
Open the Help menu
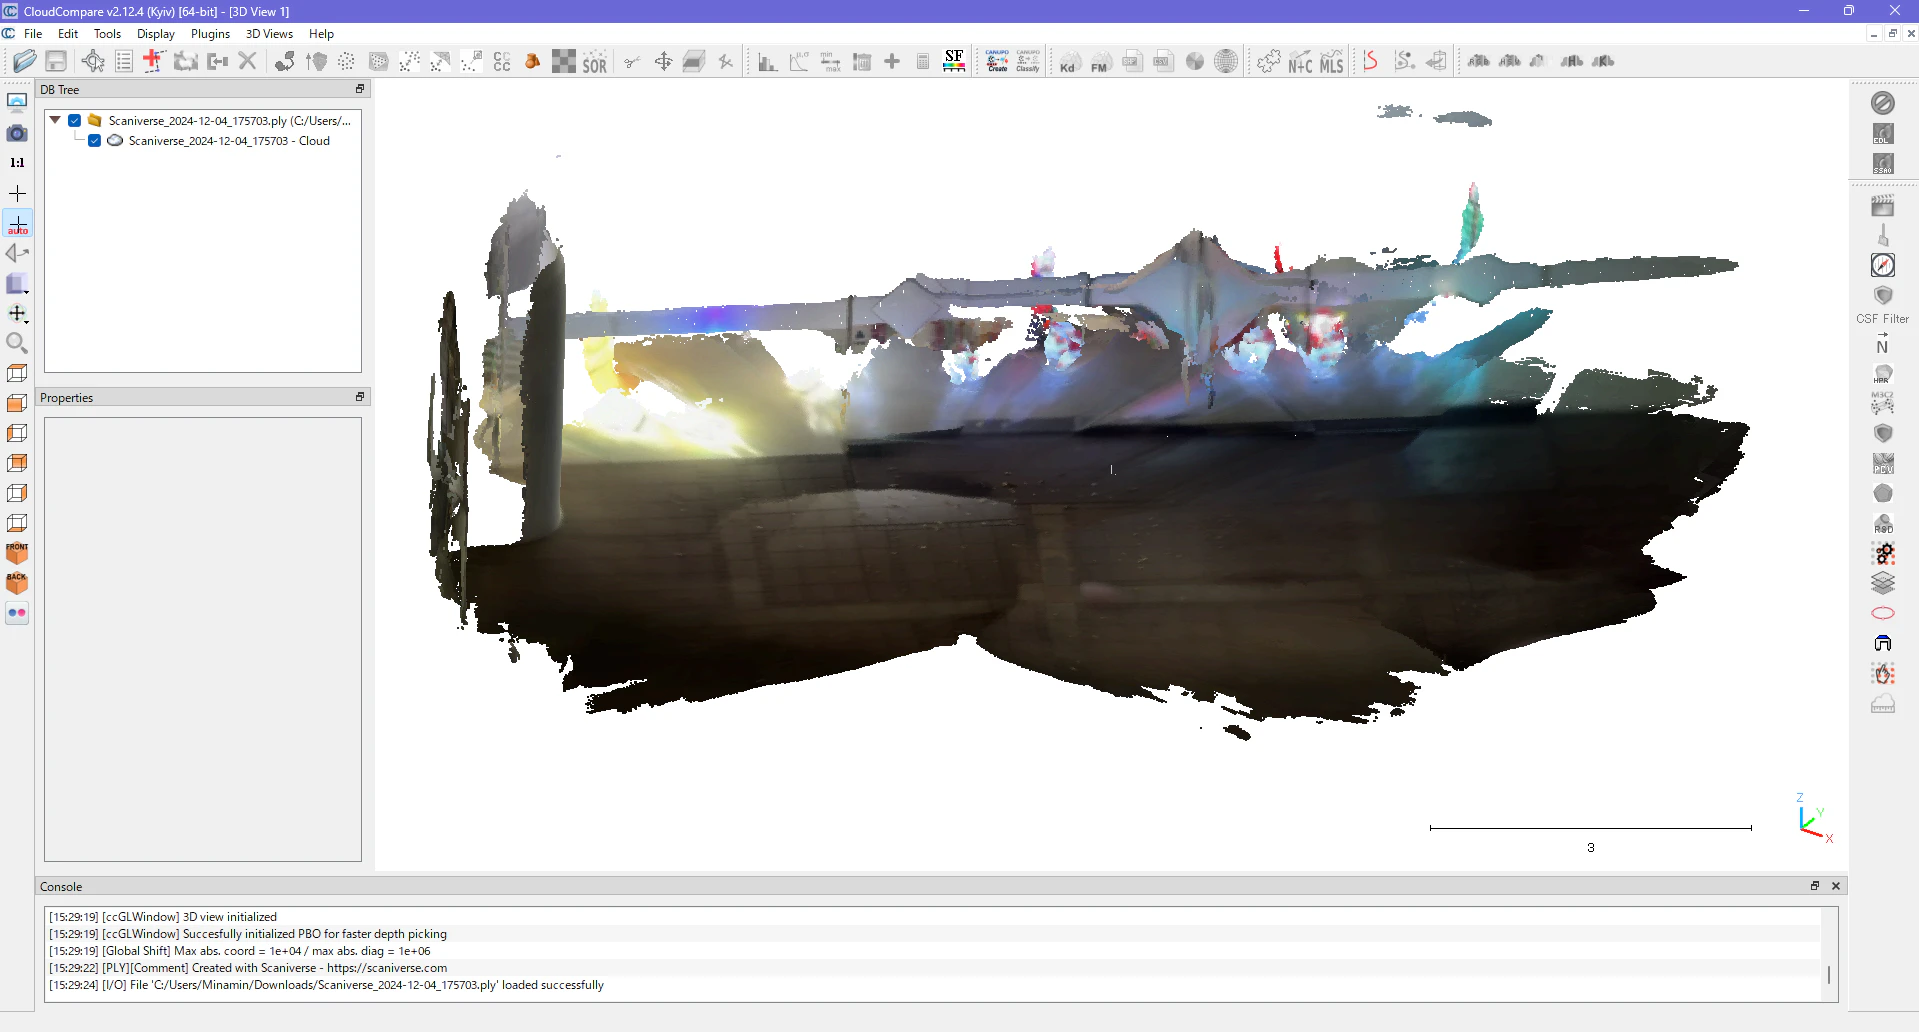coord(321,34)
